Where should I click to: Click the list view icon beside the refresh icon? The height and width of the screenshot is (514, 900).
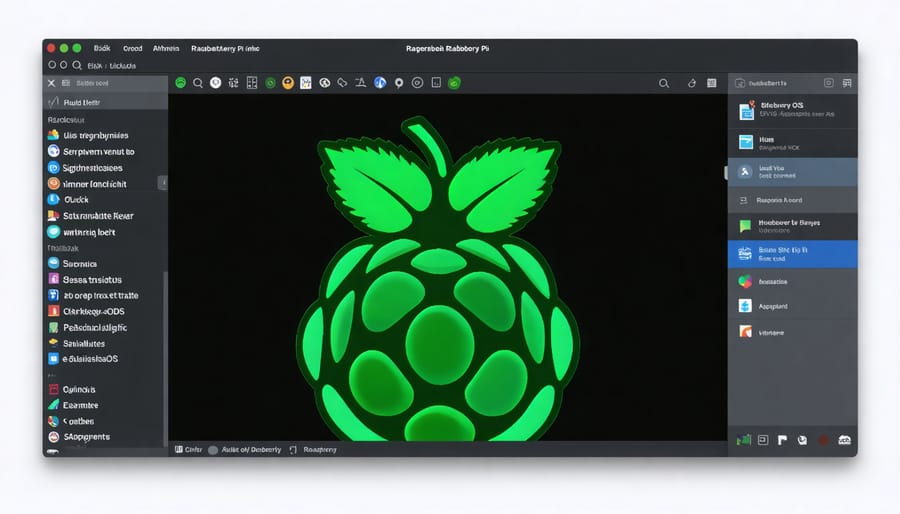click(x=712, y=83)
